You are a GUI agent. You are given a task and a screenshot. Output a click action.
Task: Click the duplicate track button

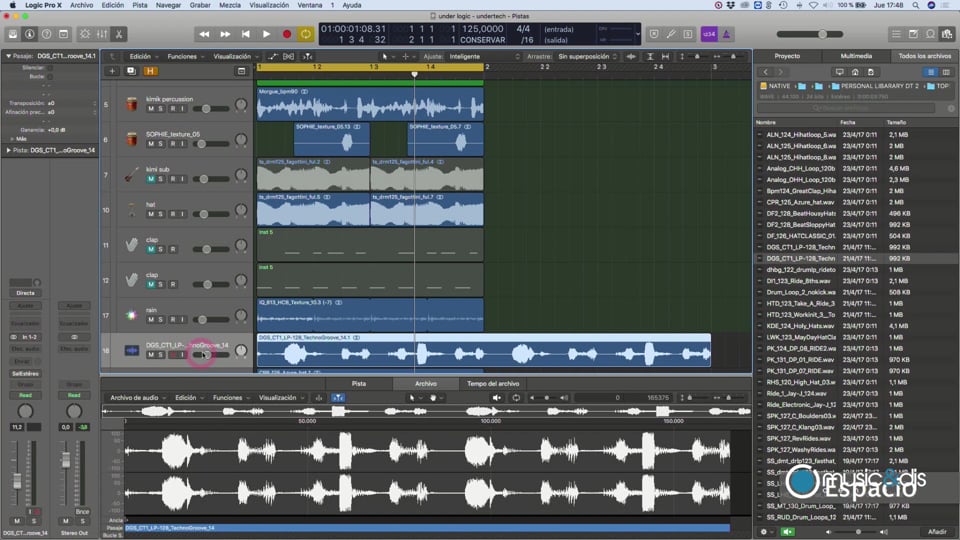pyautogui.click(x=131, y=71)
